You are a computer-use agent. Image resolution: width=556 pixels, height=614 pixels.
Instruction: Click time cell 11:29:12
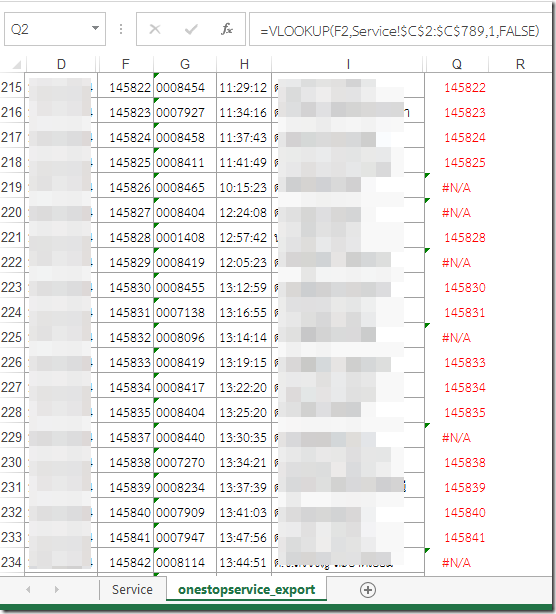point(244,87)
